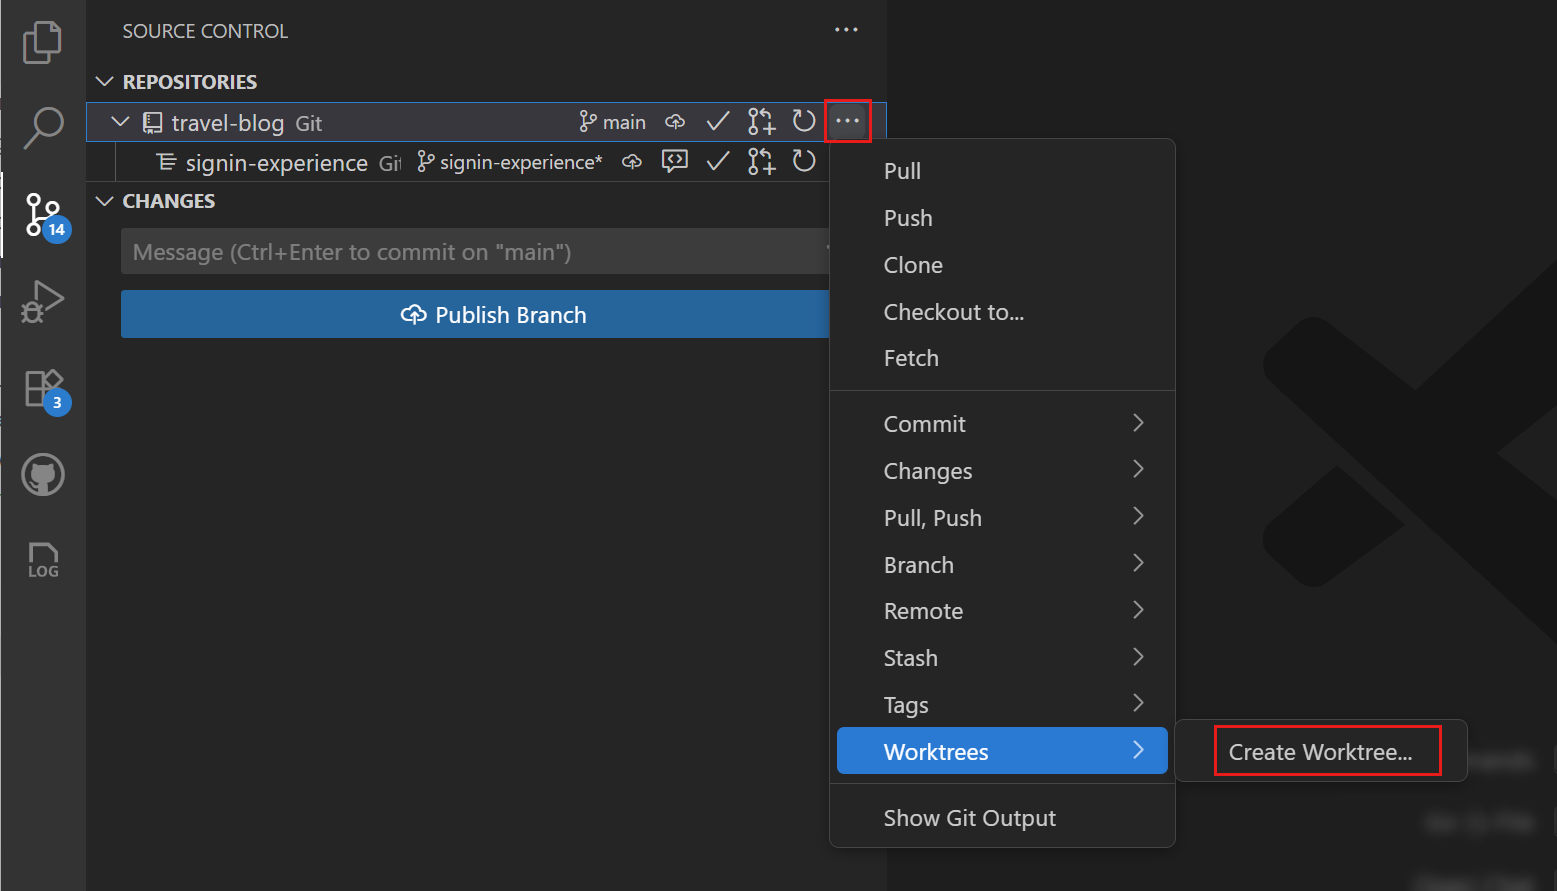Collapse the CHANGES section

(x=105, y=201)
